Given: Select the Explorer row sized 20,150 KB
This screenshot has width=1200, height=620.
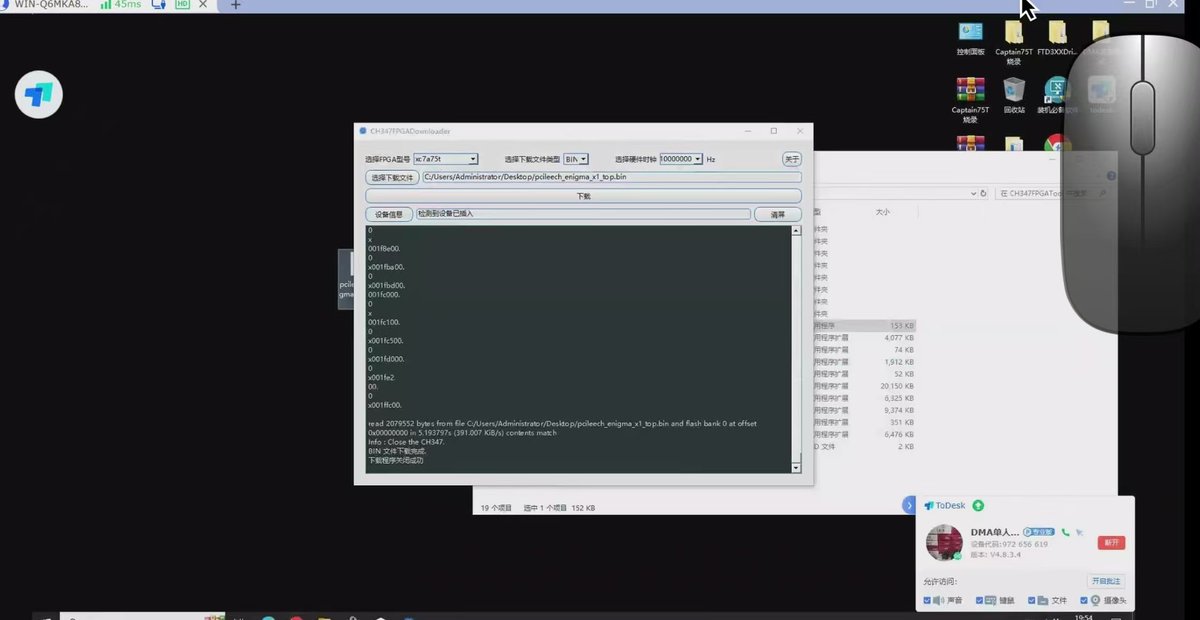Looking at the screenshot, I should (863, 386).
